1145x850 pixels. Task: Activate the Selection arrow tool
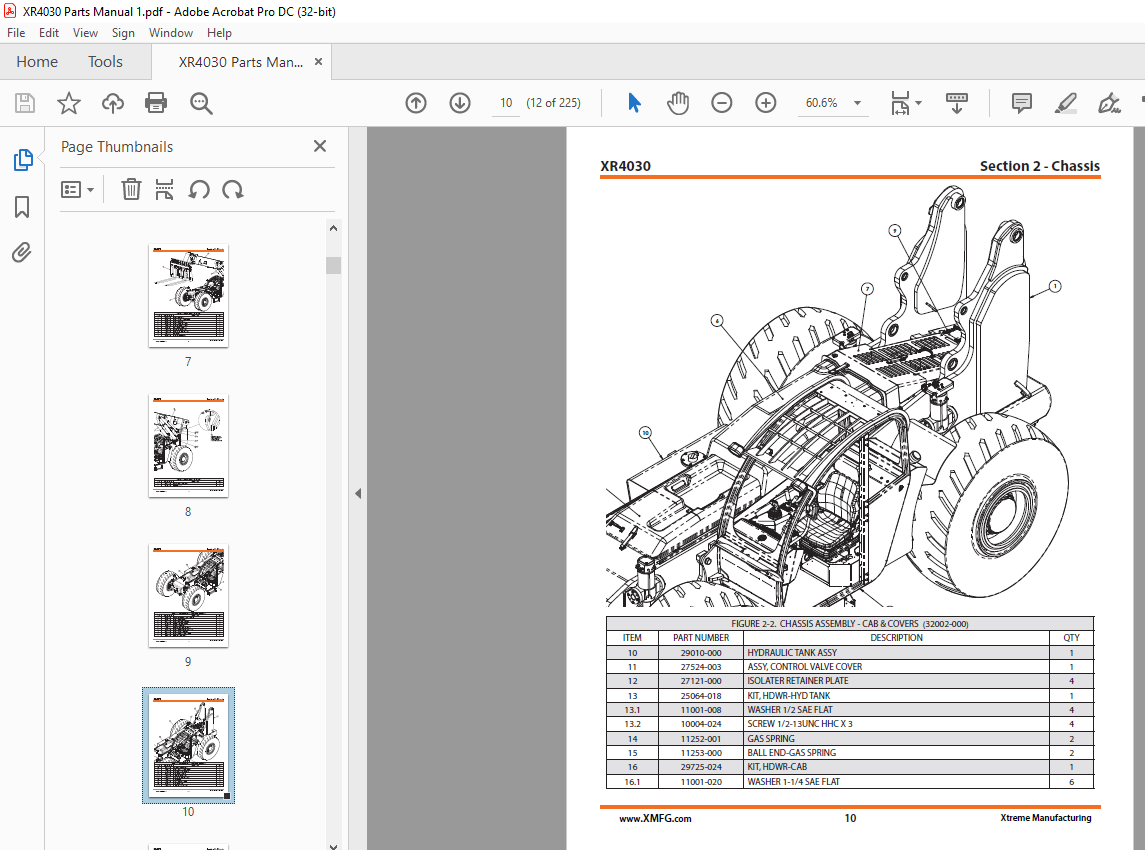point(634,103)
